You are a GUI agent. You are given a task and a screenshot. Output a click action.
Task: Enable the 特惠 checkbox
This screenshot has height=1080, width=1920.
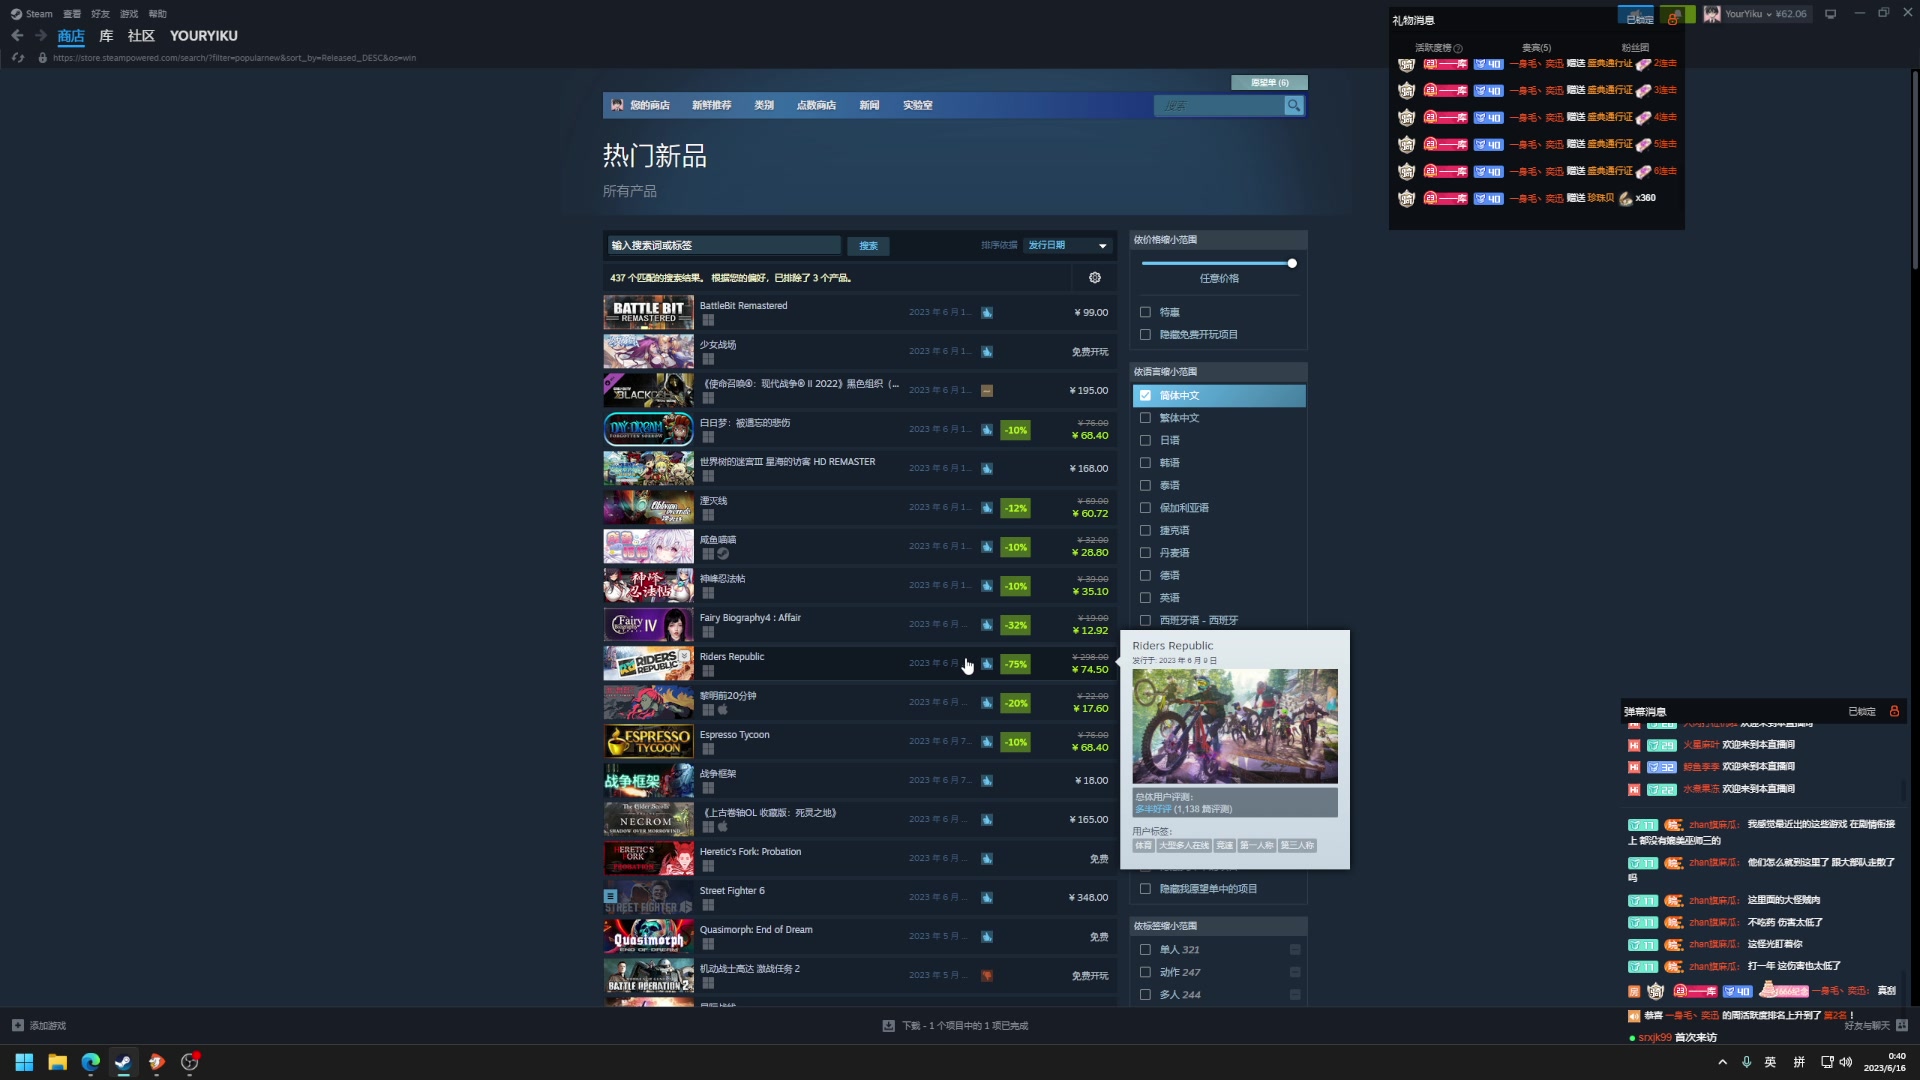tap(1145, 312)
